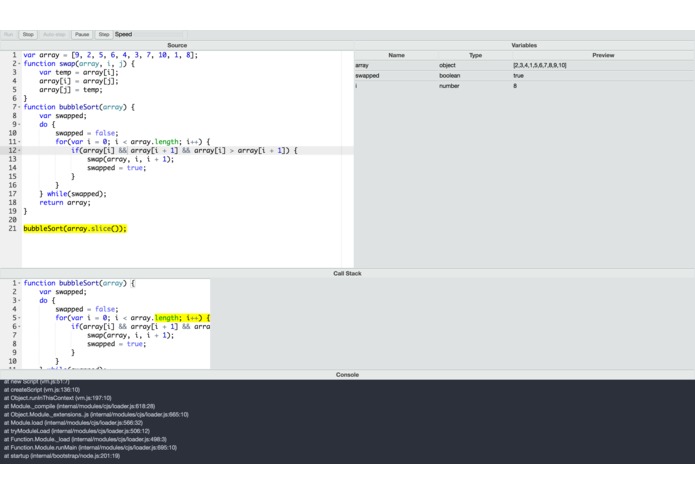This screenshot has width=695, height=494.
Task: Click the Step button
Action: tap(104, 35)
